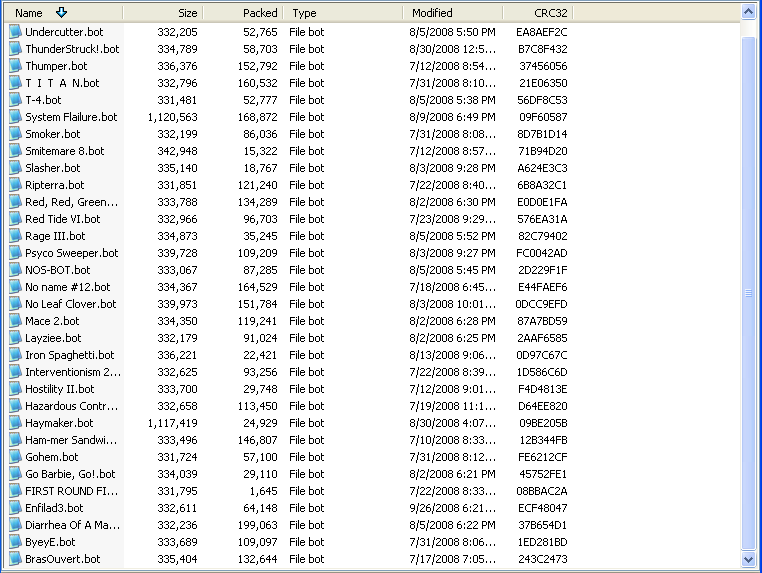Viewport: 762px width, 573px height.
Task: Select file name Diarrhea Of A Ma…
Action: (72, 525)
